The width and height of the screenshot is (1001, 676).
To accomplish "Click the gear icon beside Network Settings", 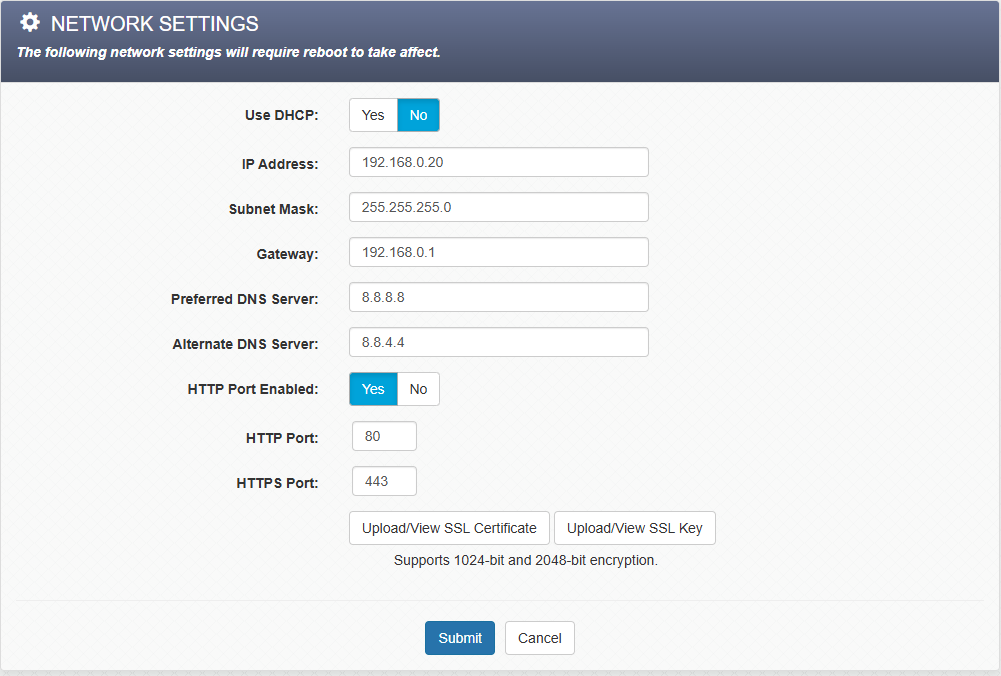I will click(30, 23).
